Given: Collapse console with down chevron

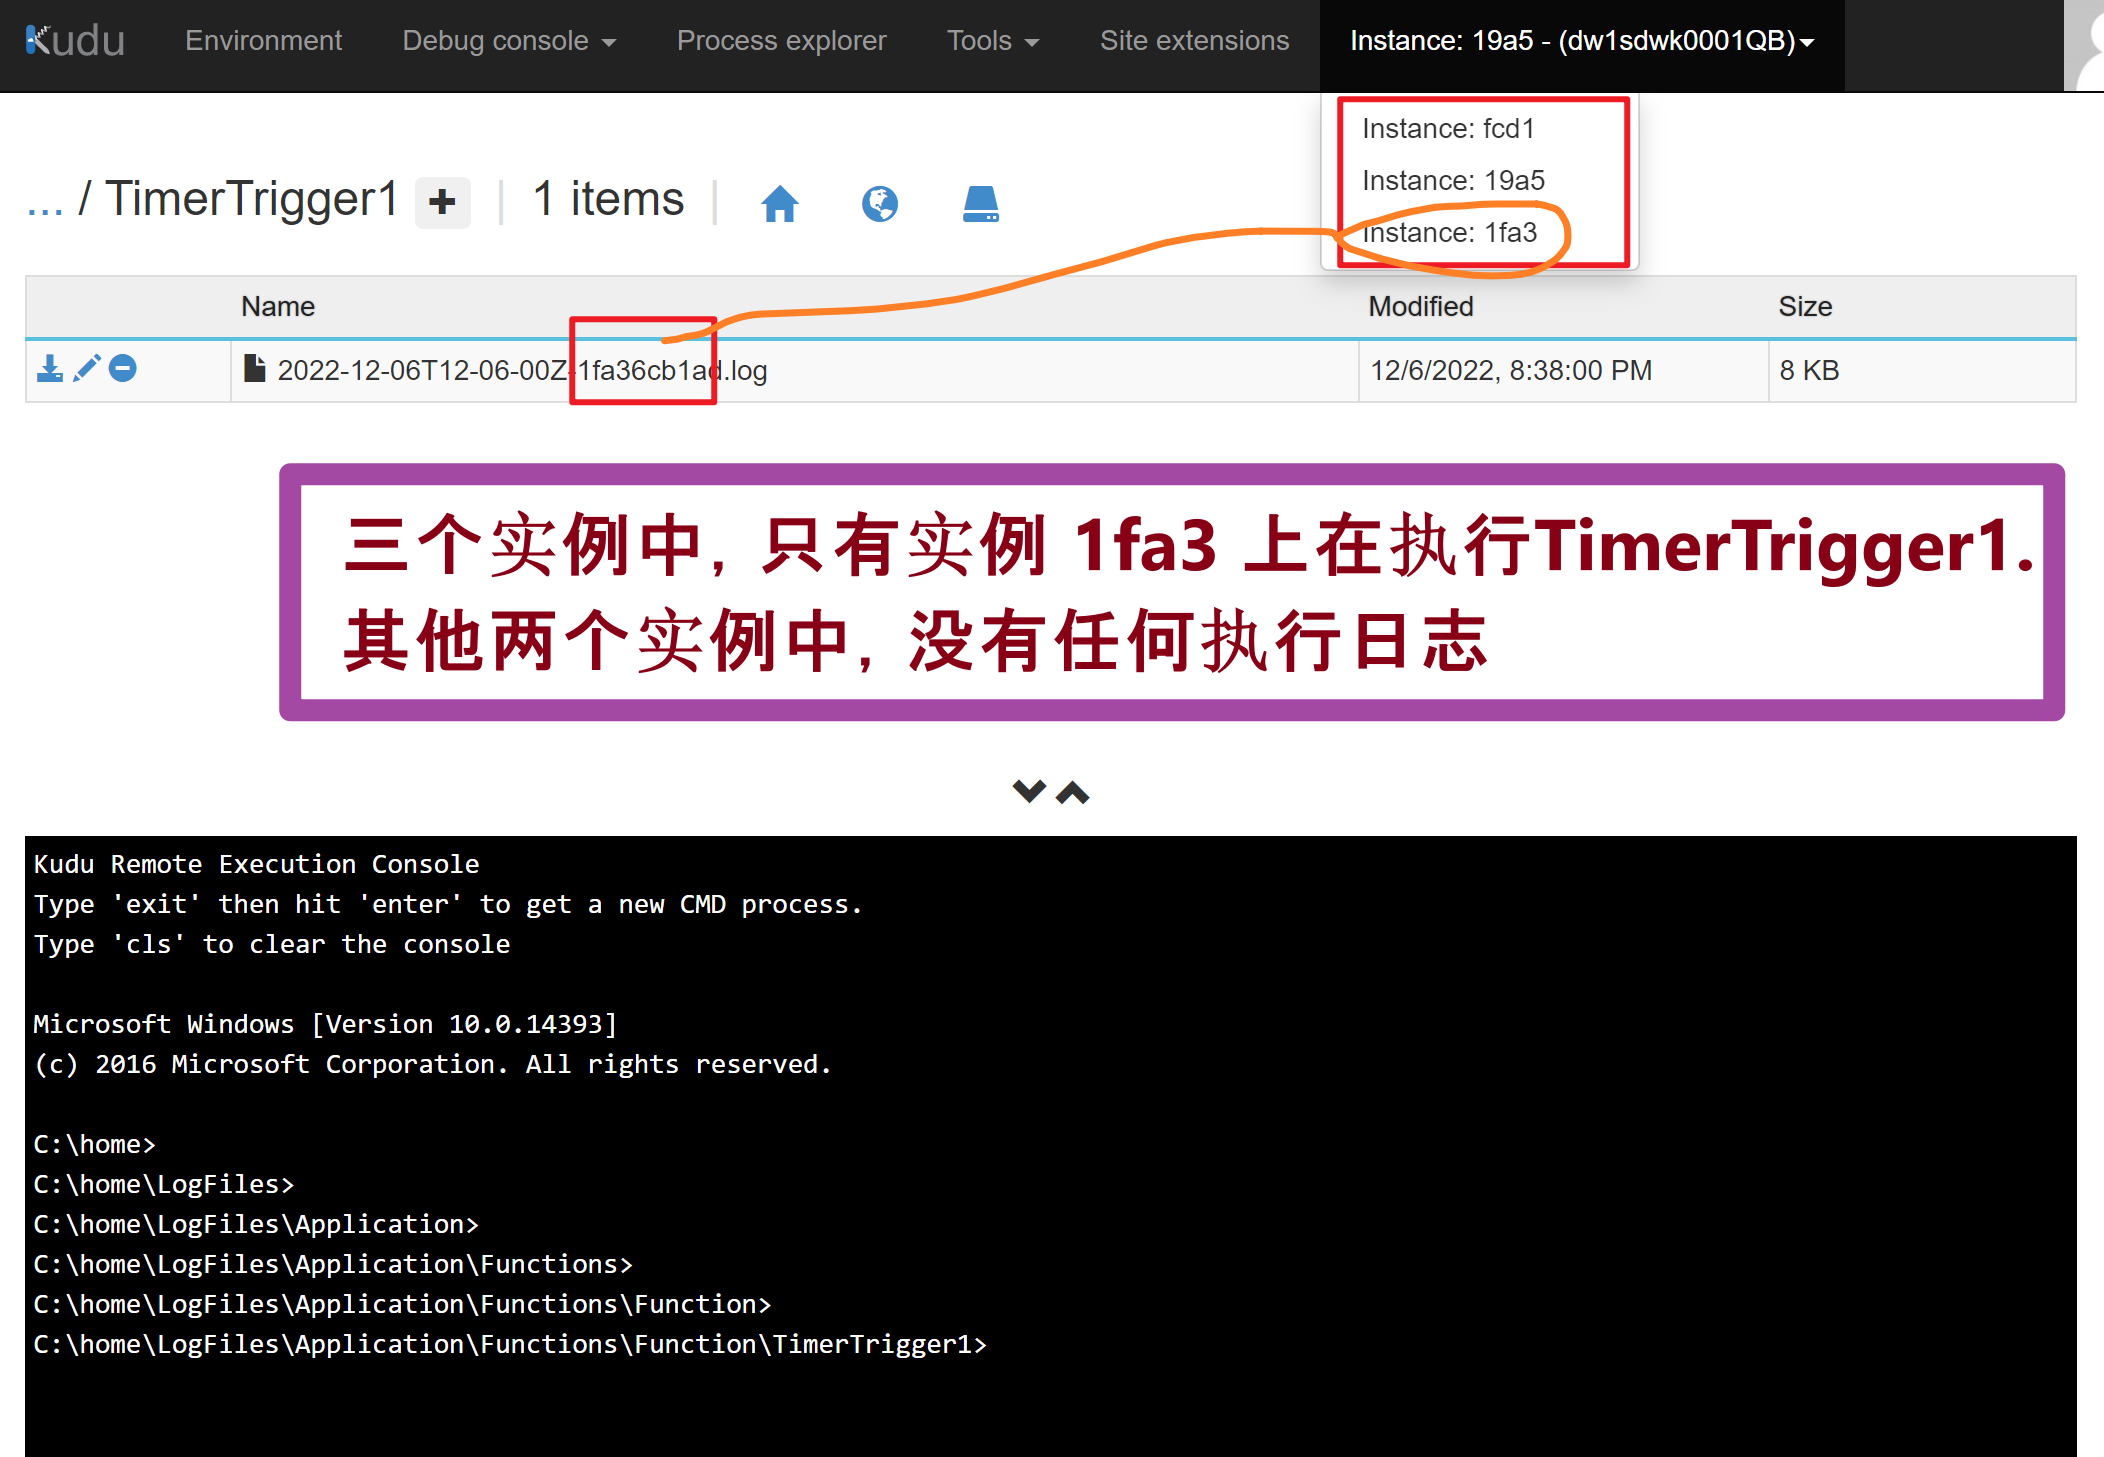Looking at the screenshot, I should [x=1028, y=792].
